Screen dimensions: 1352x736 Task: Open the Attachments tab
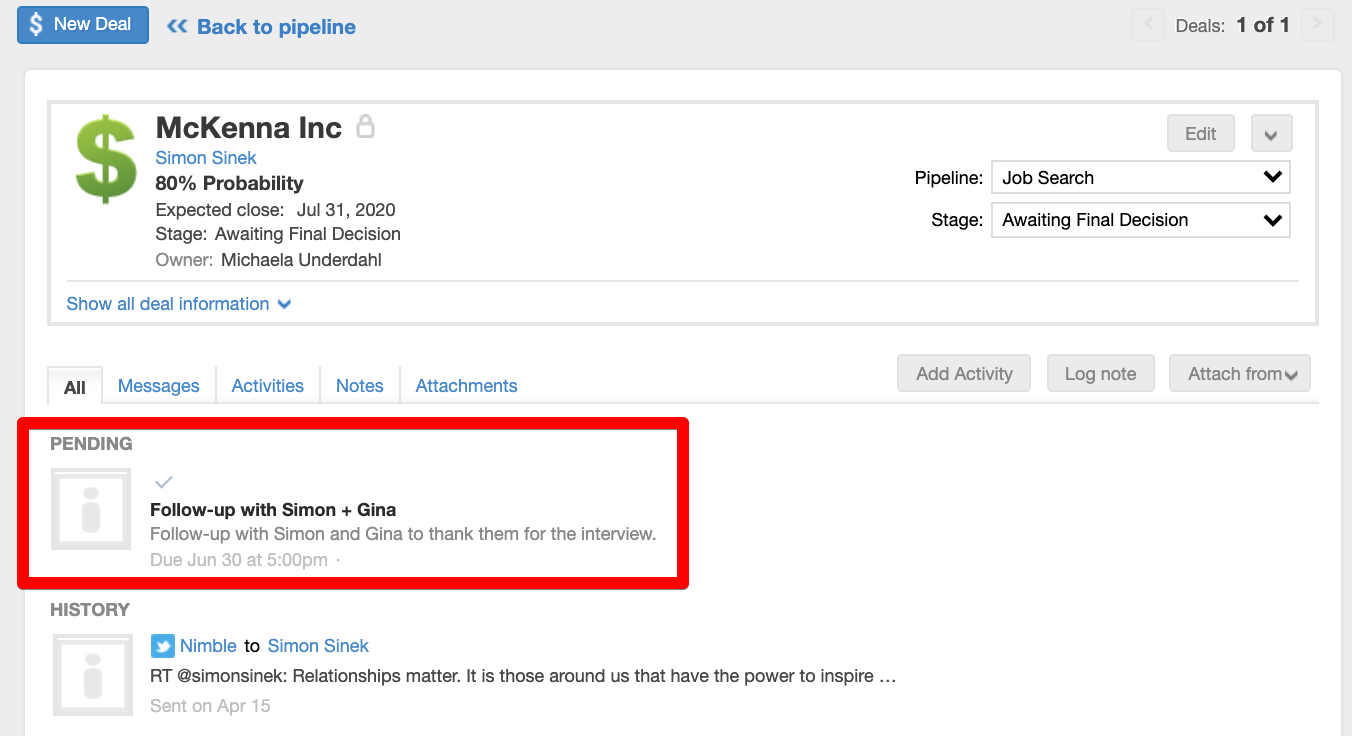tap(465, 385)
